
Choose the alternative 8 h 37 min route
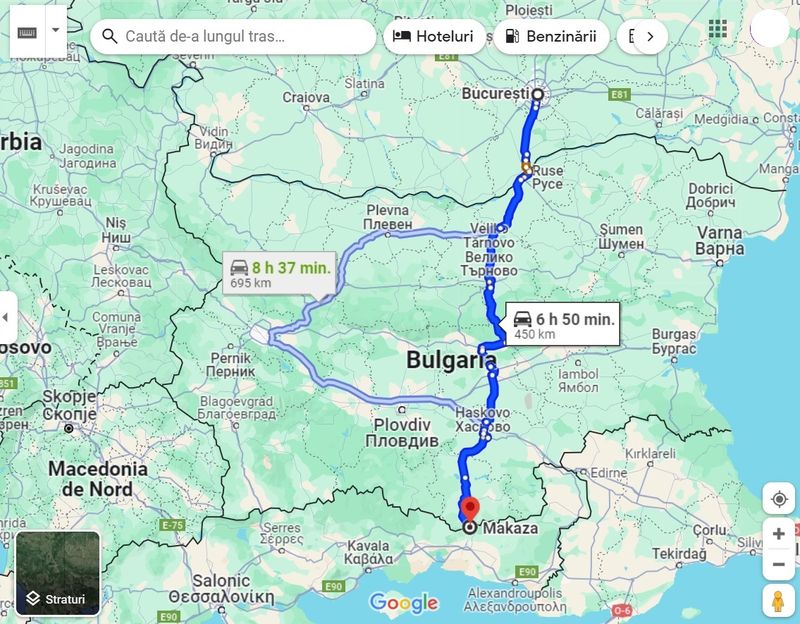279,273
